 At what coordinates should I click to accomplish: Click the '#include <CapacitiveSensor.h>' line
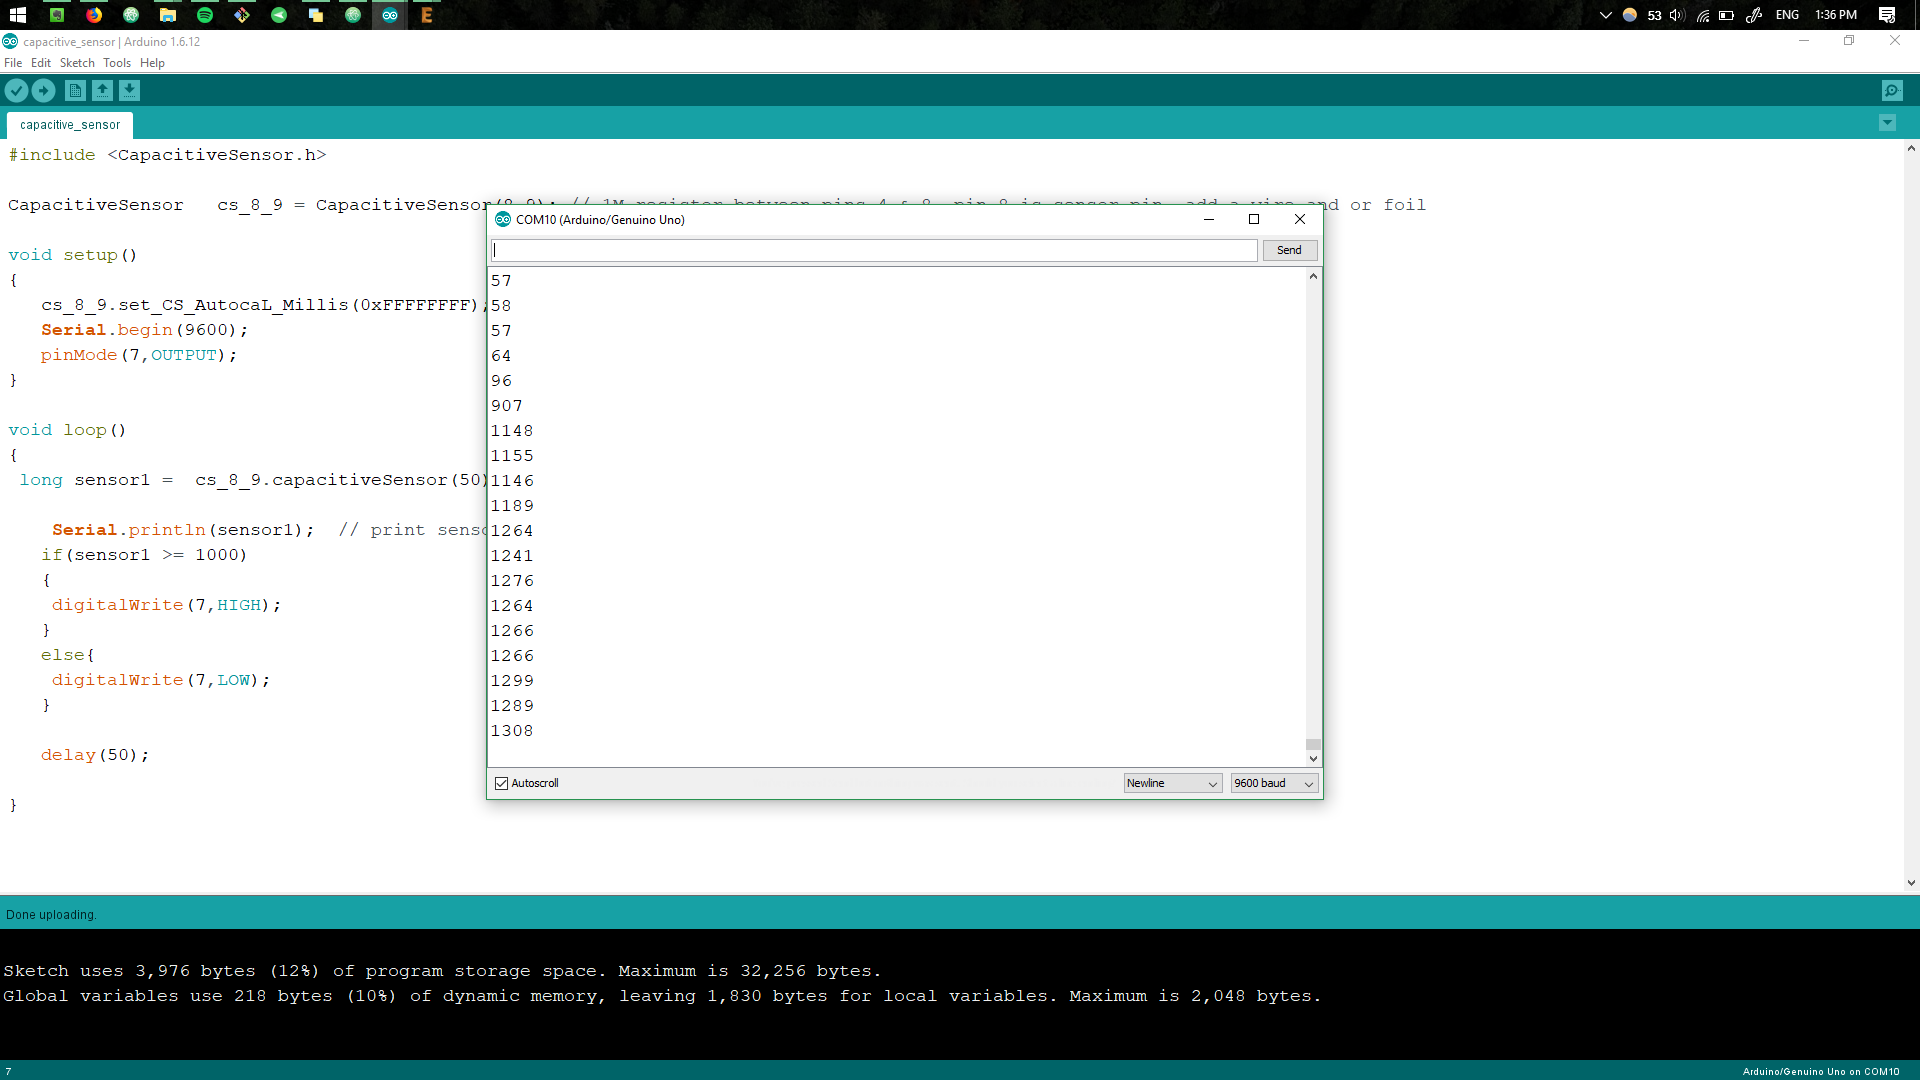pos(167,155)
